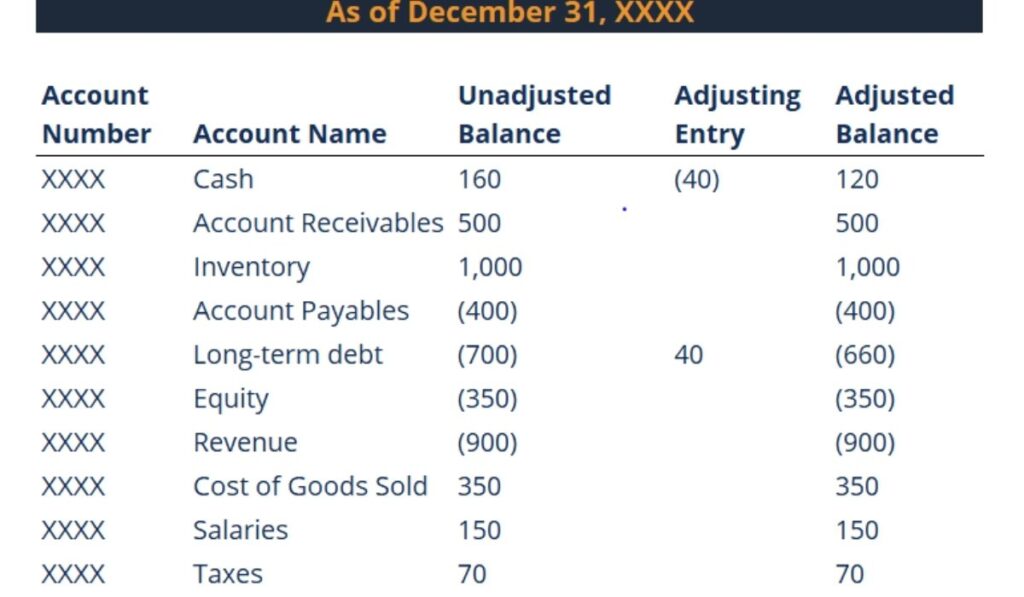Click the (40) adjusting entry for Cash
Viewport: 1024px width, 597px height.
(x=697, y=180)
